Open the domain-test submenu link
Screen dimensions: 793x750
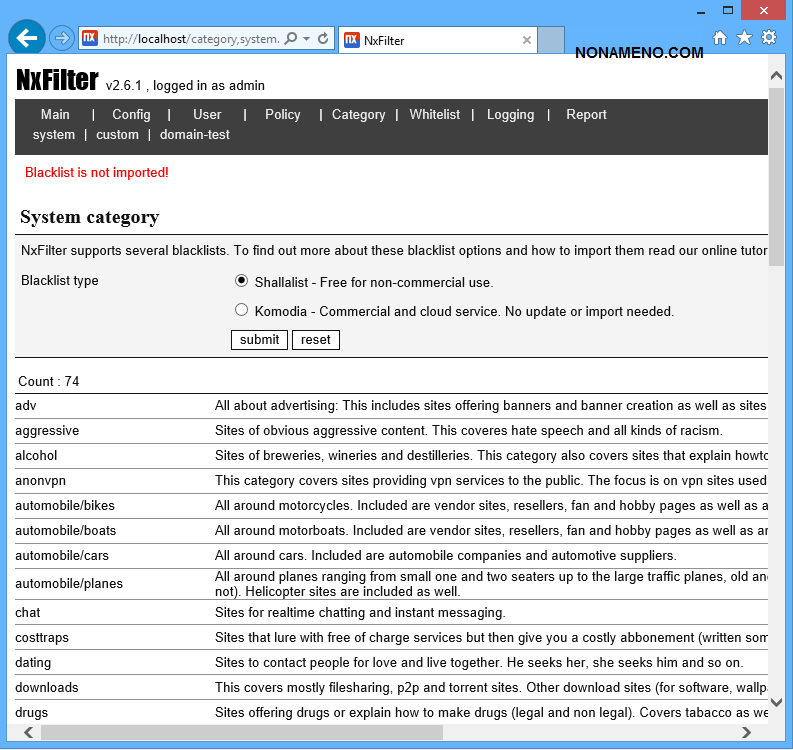[194, 135]
